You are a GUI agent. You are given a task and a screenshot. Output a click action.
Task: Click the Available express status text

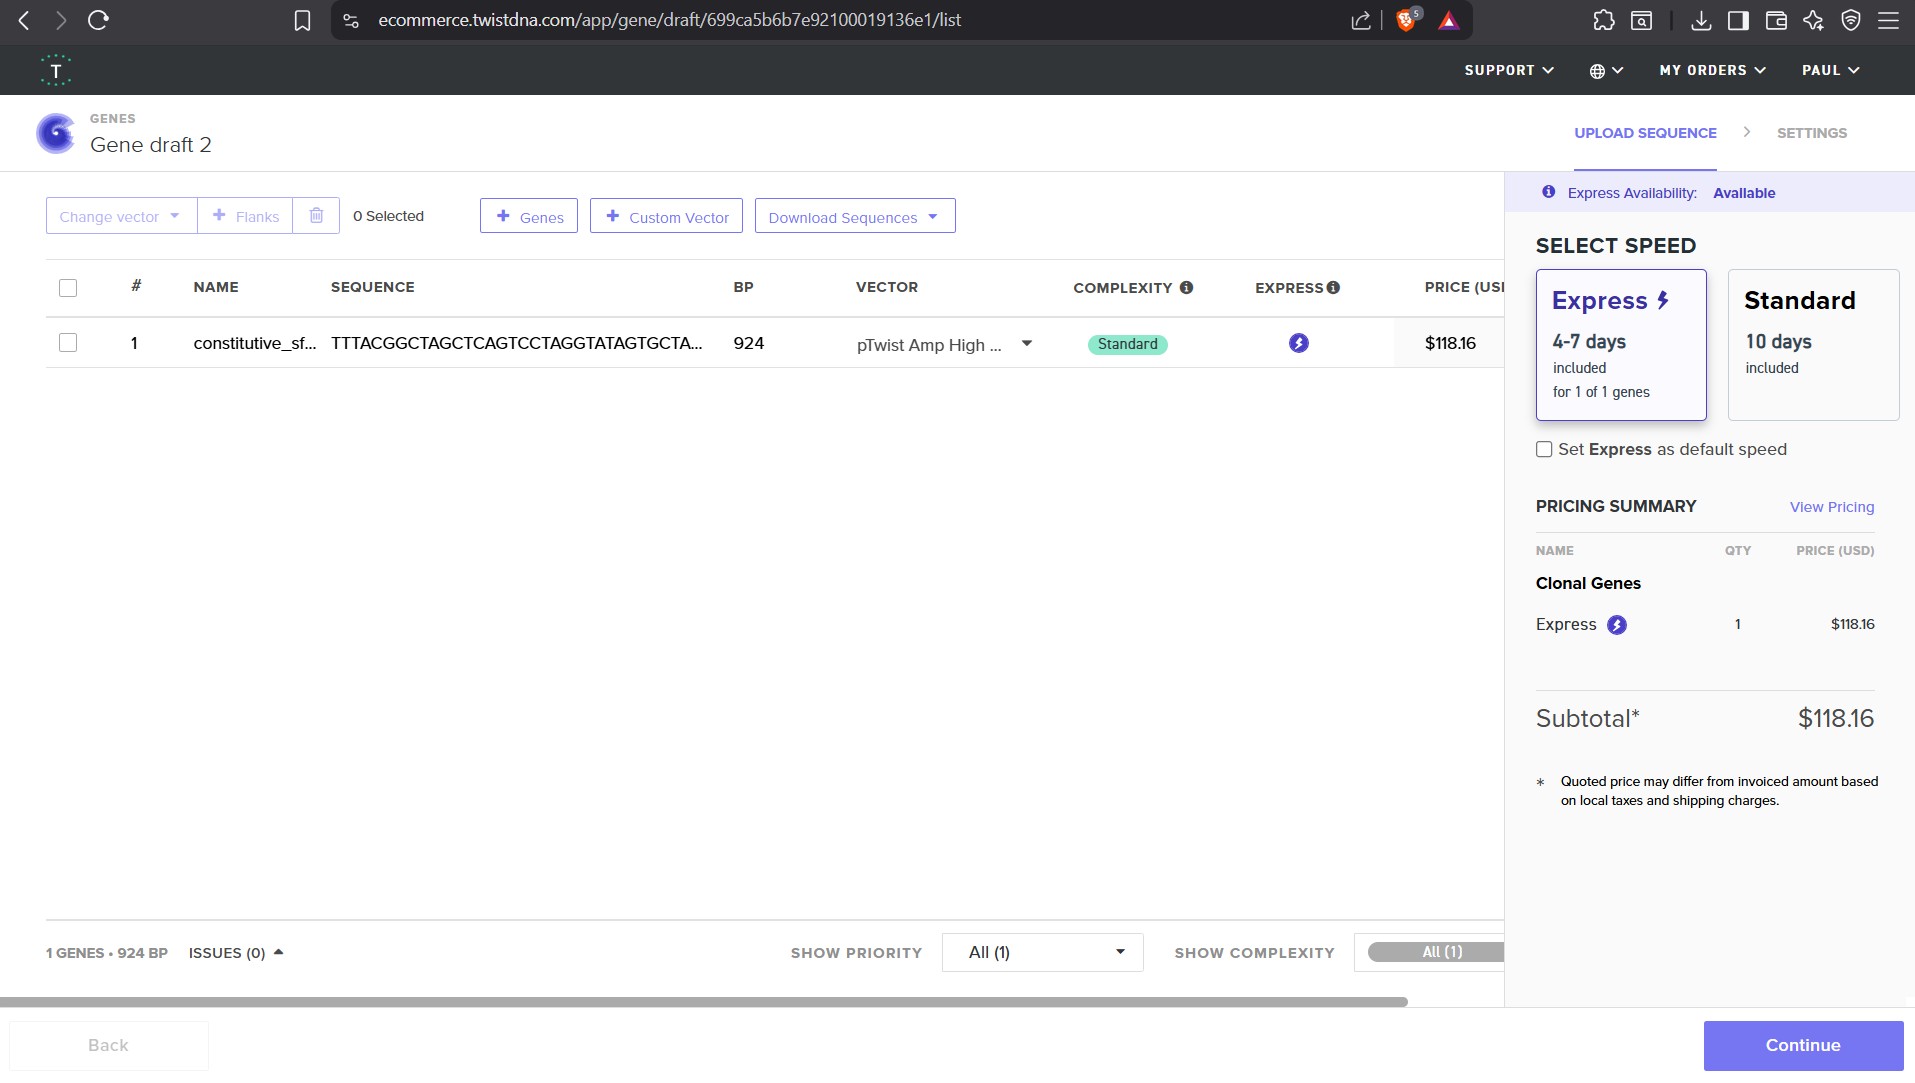coord(1744,193)
